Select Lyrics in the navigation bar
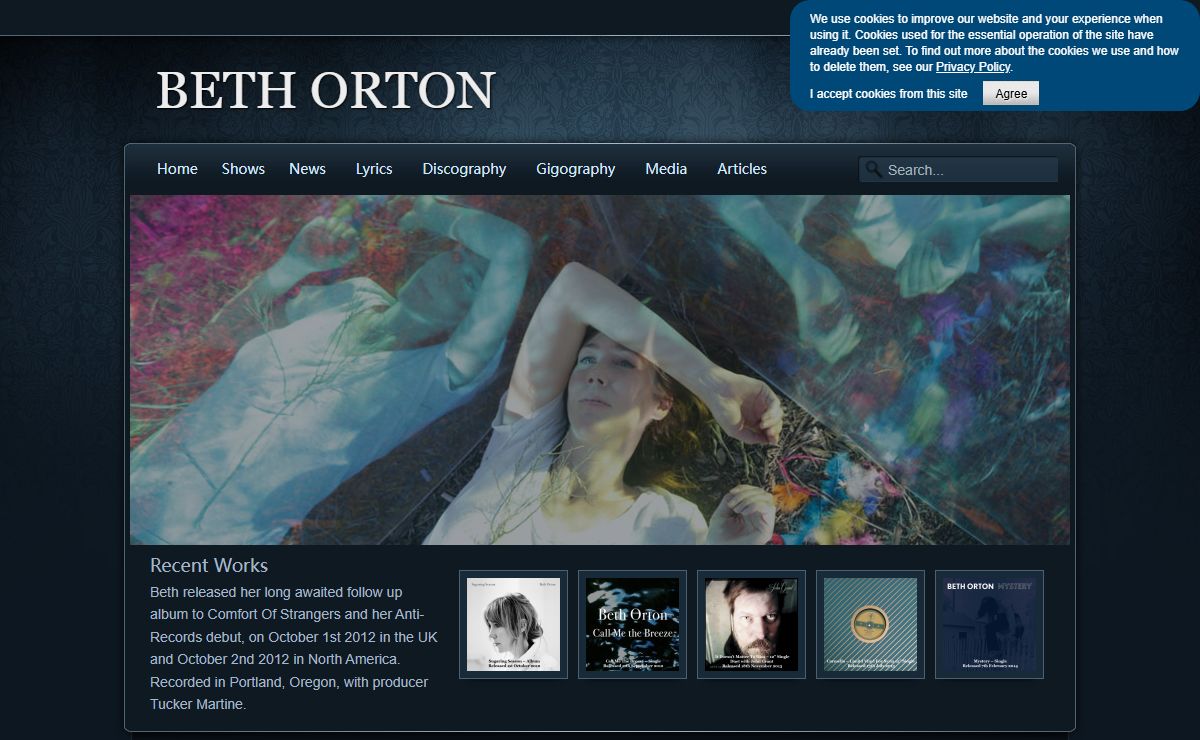Viewport: 1200px width, 740px height. point(374,169)
